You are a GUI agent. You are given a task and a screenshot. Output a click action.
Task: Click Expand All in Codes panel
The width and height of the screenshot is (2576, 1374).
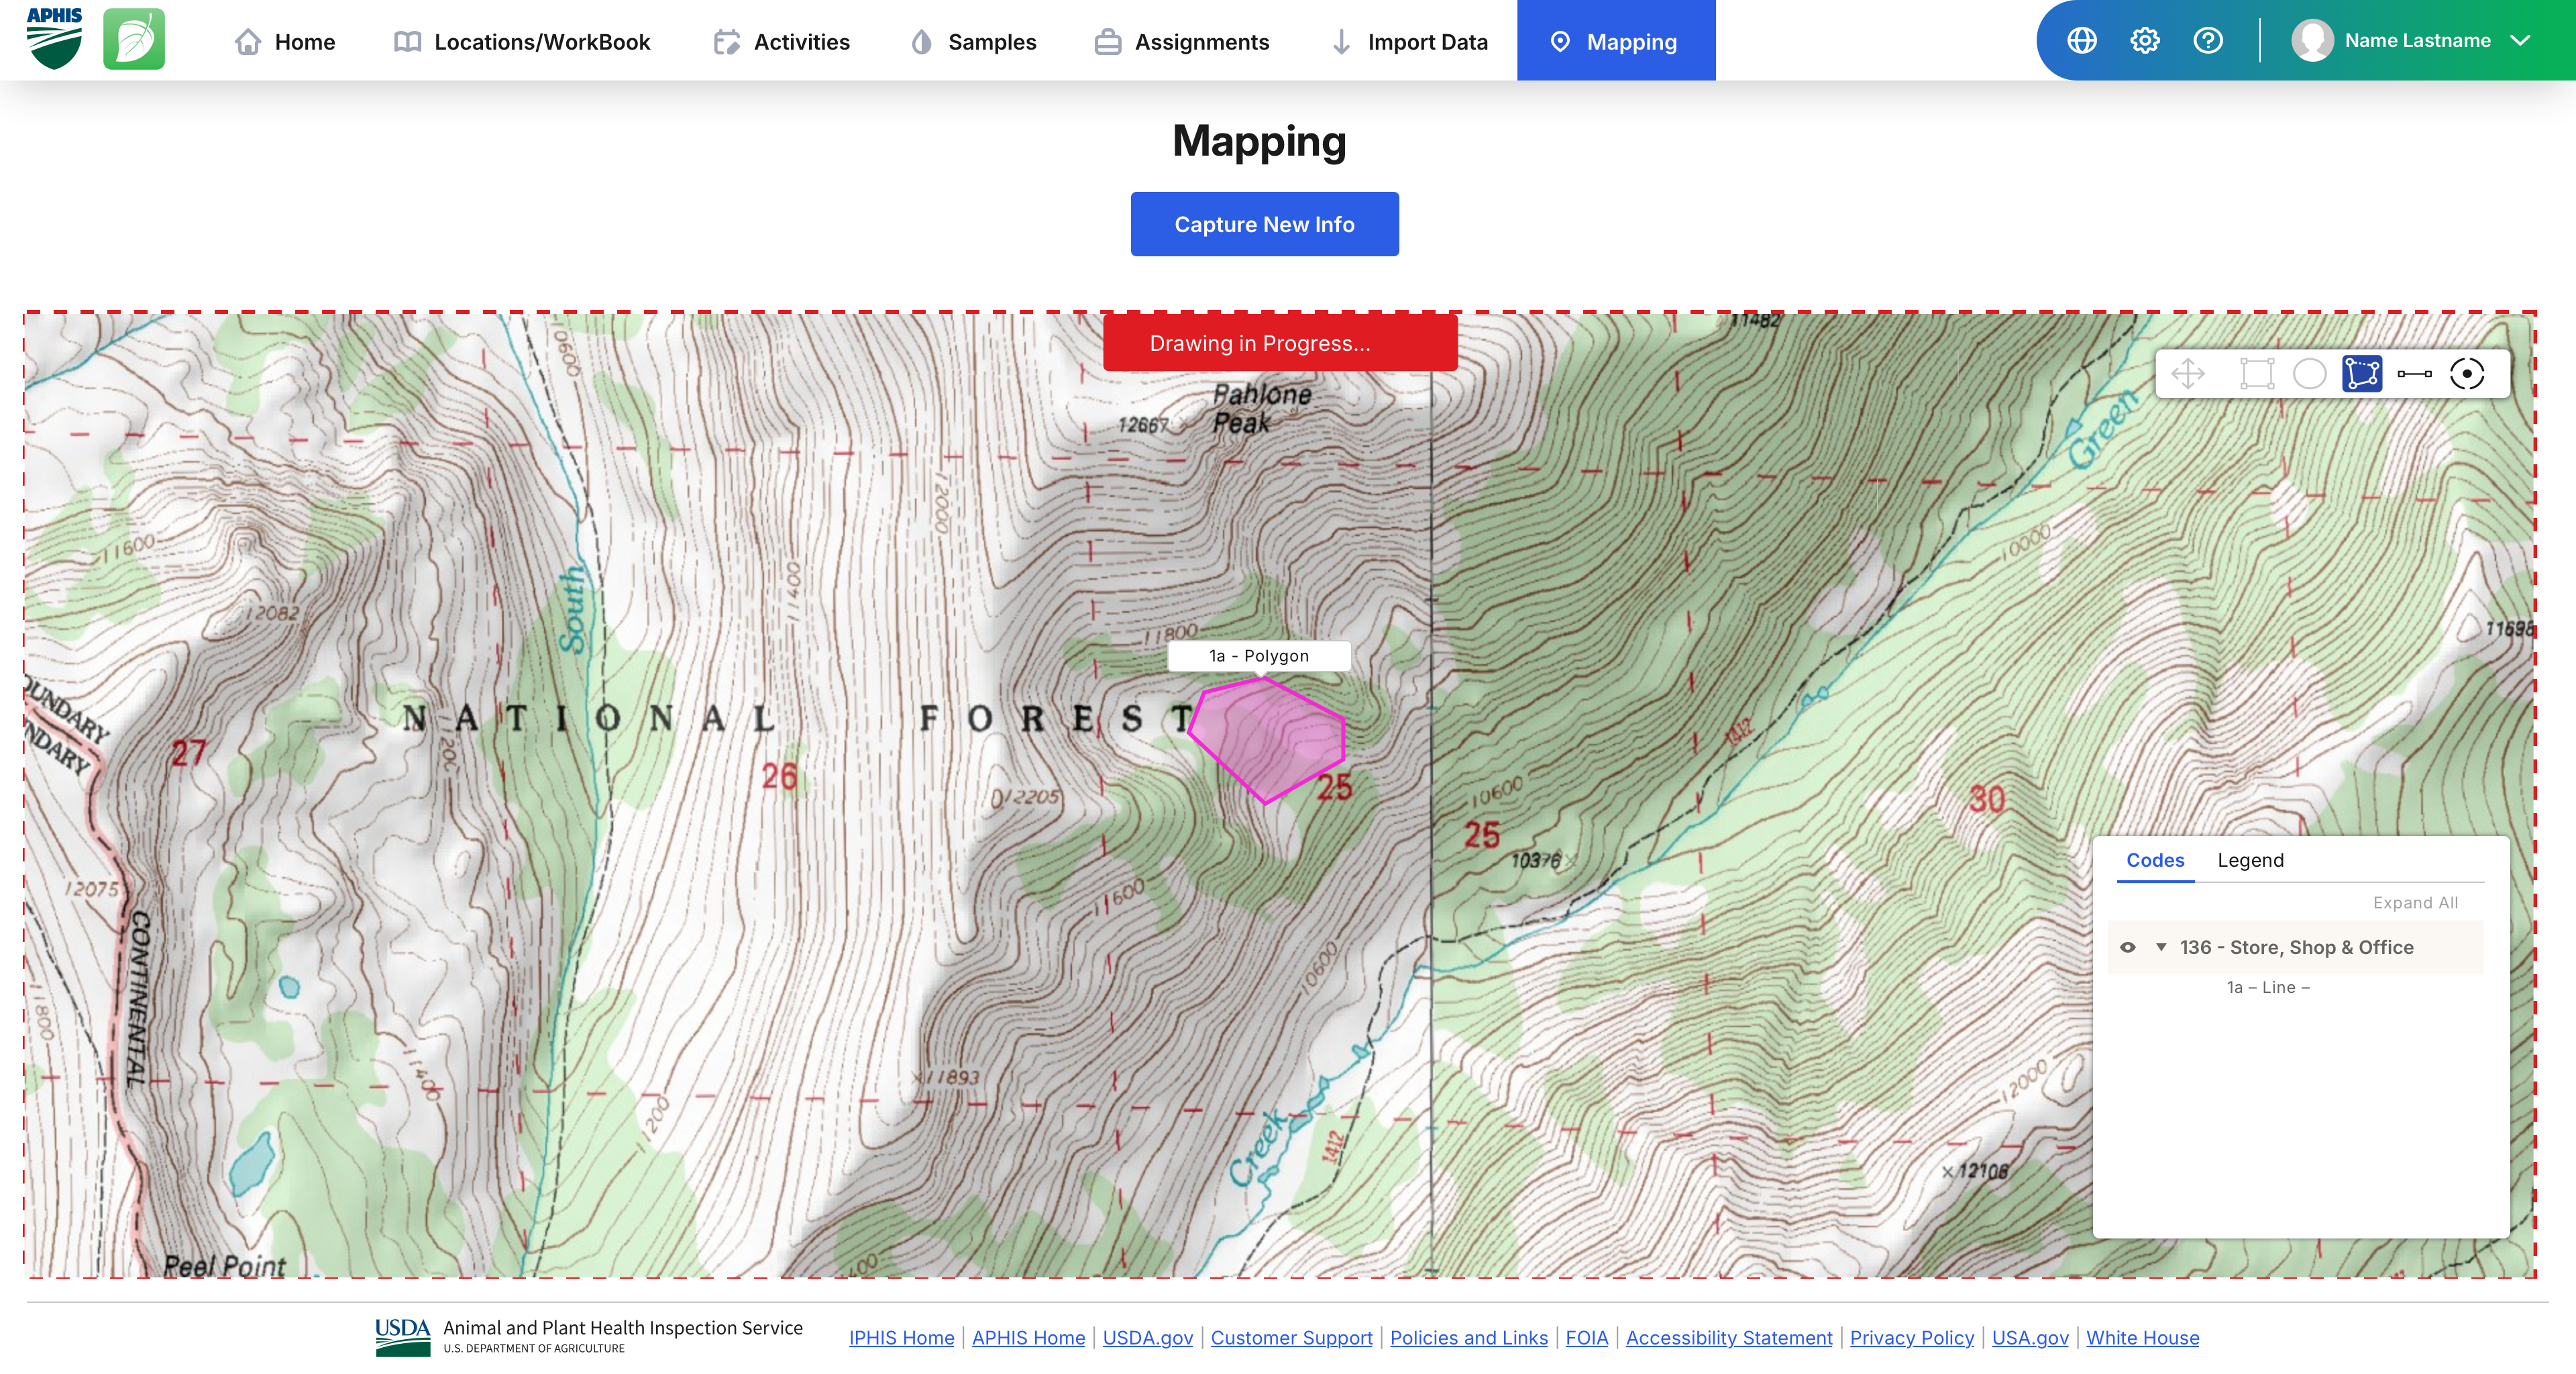pos(2415,903)
